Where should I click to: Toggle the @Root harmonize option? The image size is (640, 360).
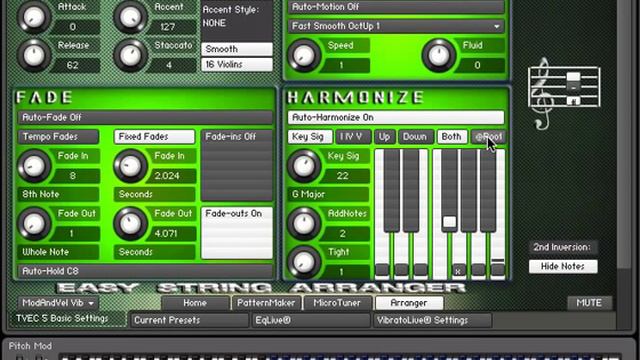[x=488, y=137]
